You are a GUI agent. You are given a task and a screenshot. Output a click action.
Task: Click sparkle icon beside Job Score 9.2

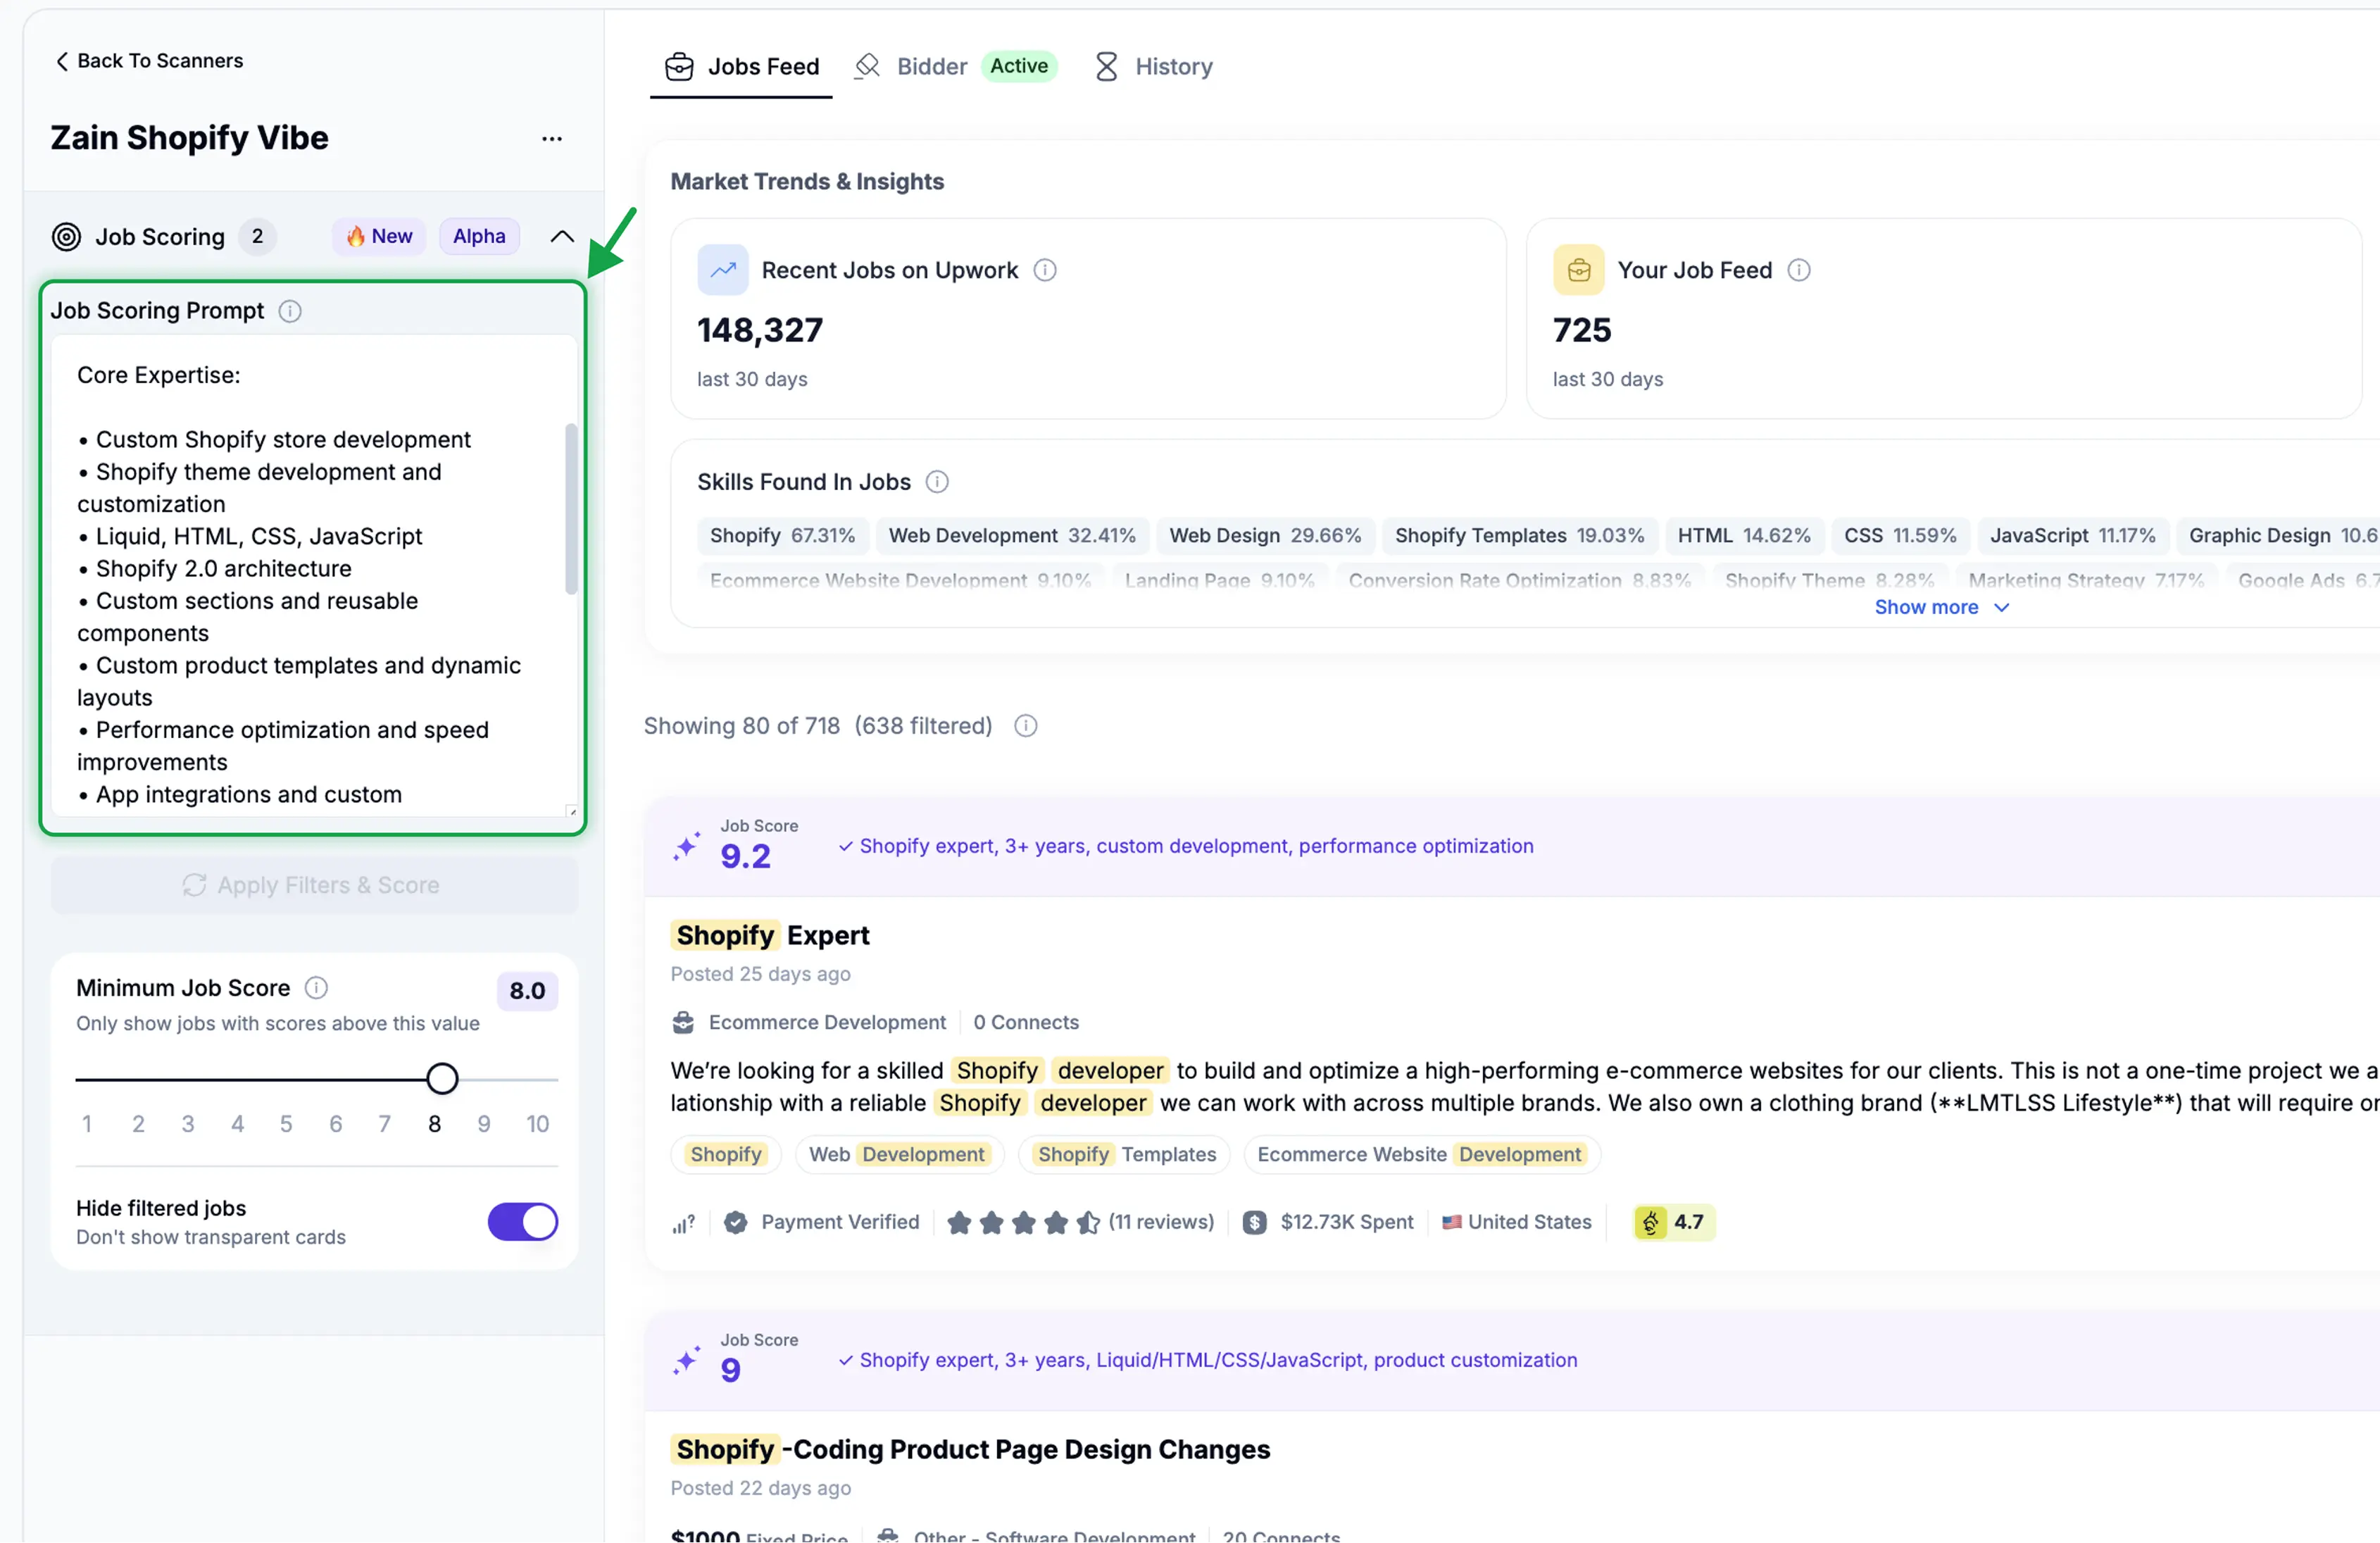tap(687, 847)
